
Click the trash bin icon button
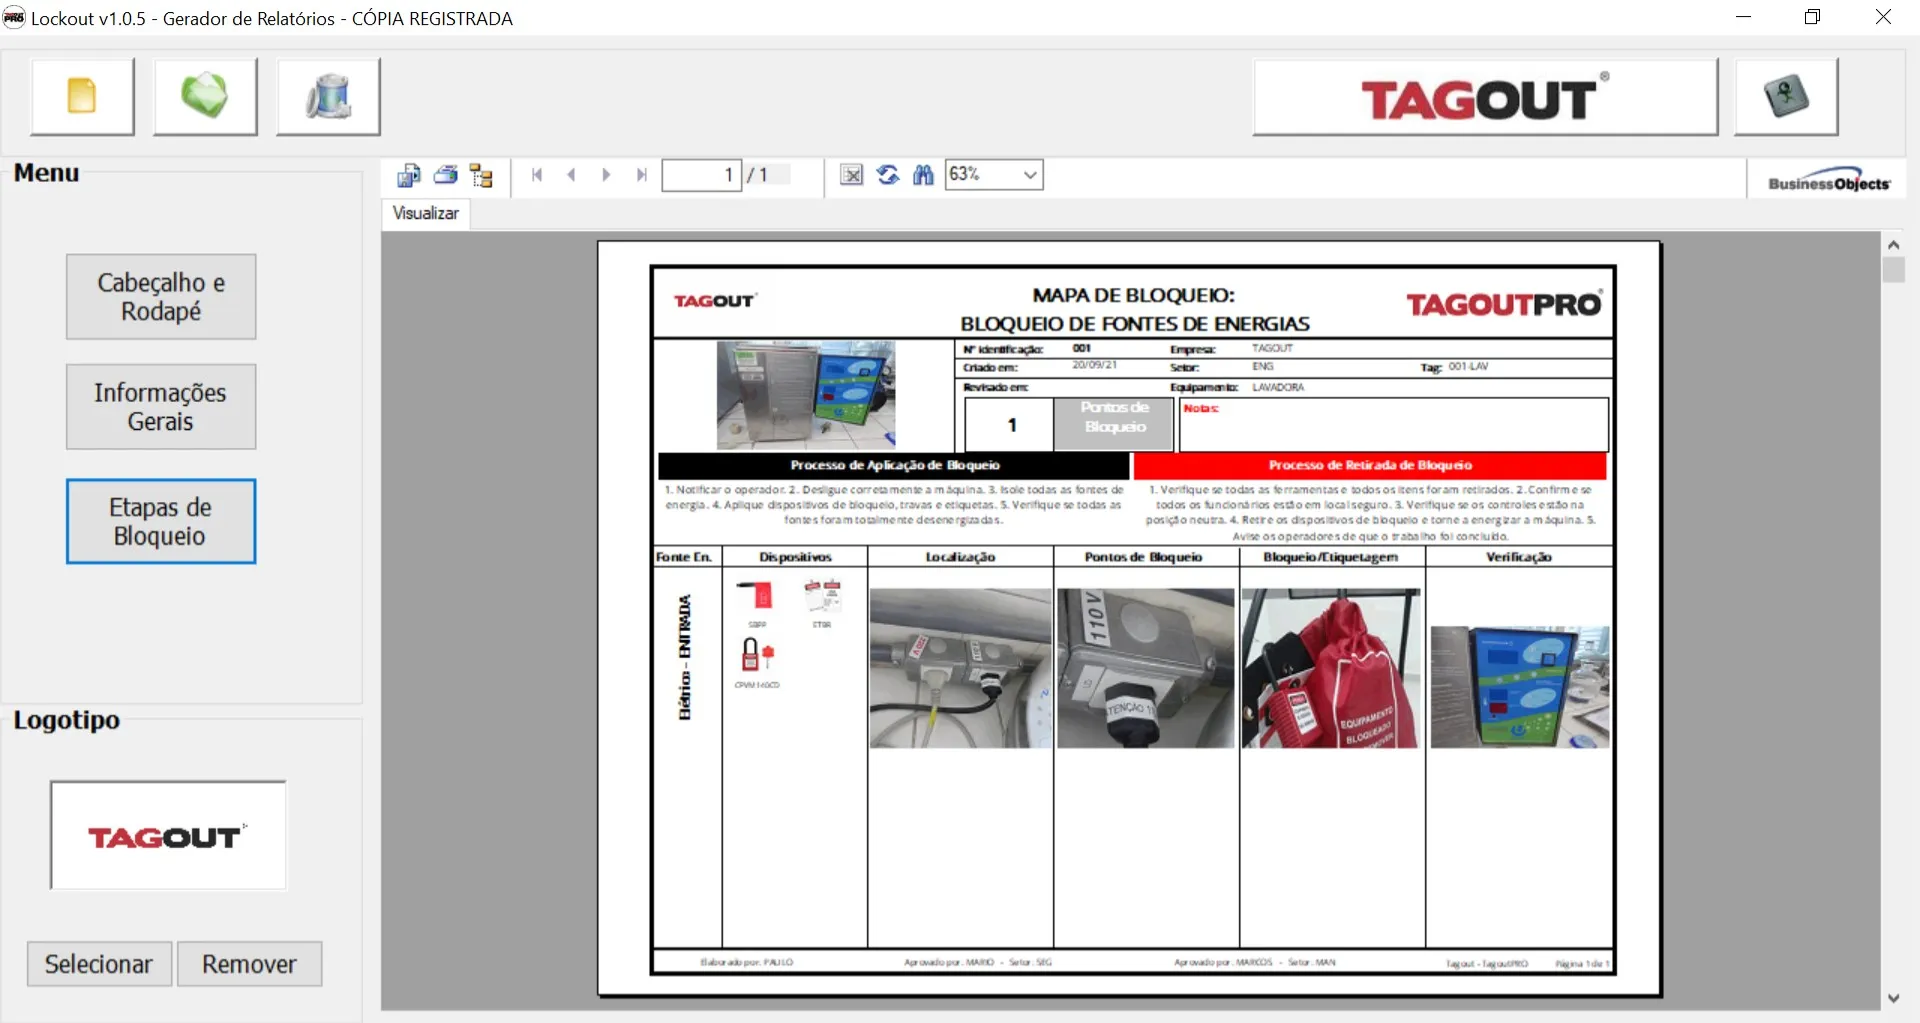coord(328,96)
